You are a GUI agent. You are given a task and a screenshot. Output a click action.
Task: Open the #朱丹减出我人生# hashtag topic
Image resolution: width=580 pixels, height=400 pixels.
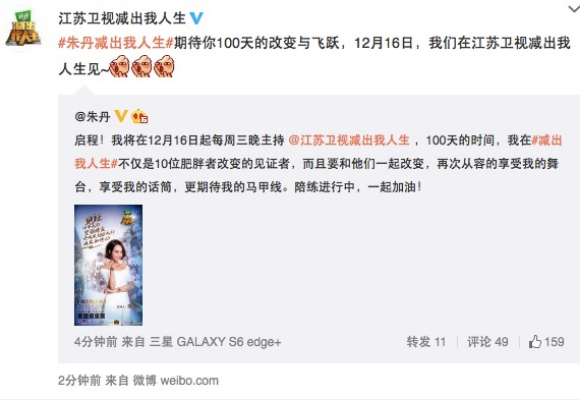tap(116, 43)
